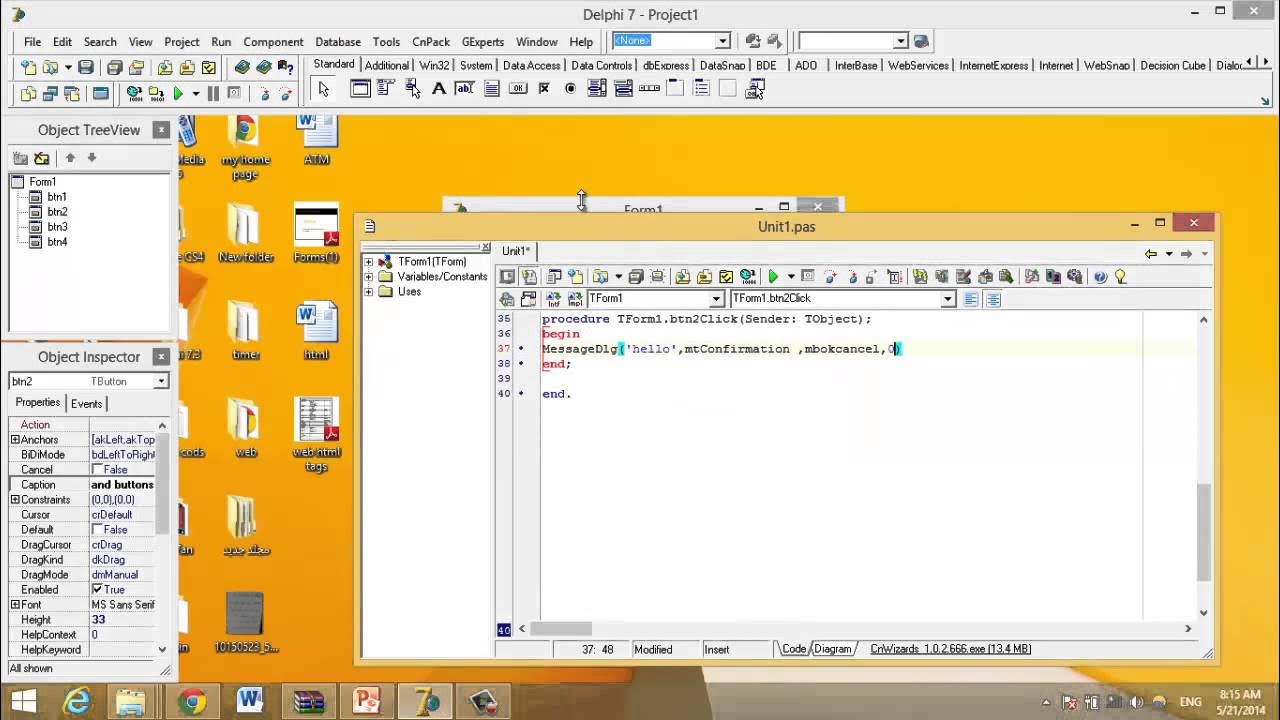Viewport: 1280px width, 720px height.
Task: Toggle the Enabled property checkbox
Action: click(x=97, y=590)
